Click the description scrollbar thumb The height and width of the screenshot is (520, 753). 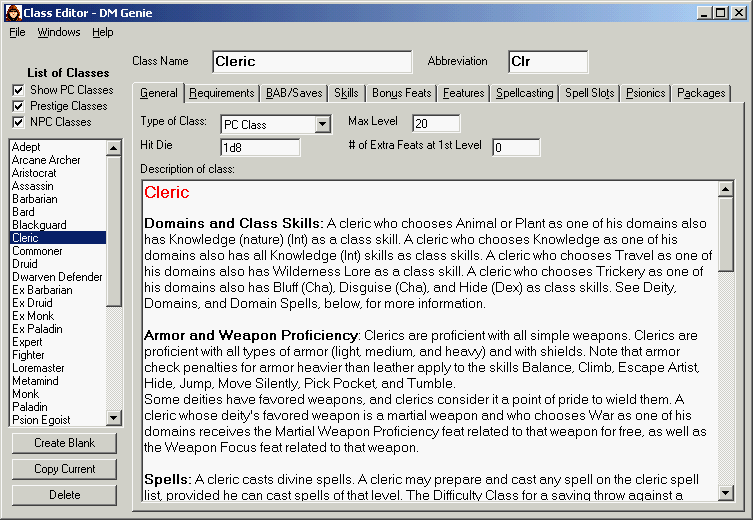click(726, 235)
